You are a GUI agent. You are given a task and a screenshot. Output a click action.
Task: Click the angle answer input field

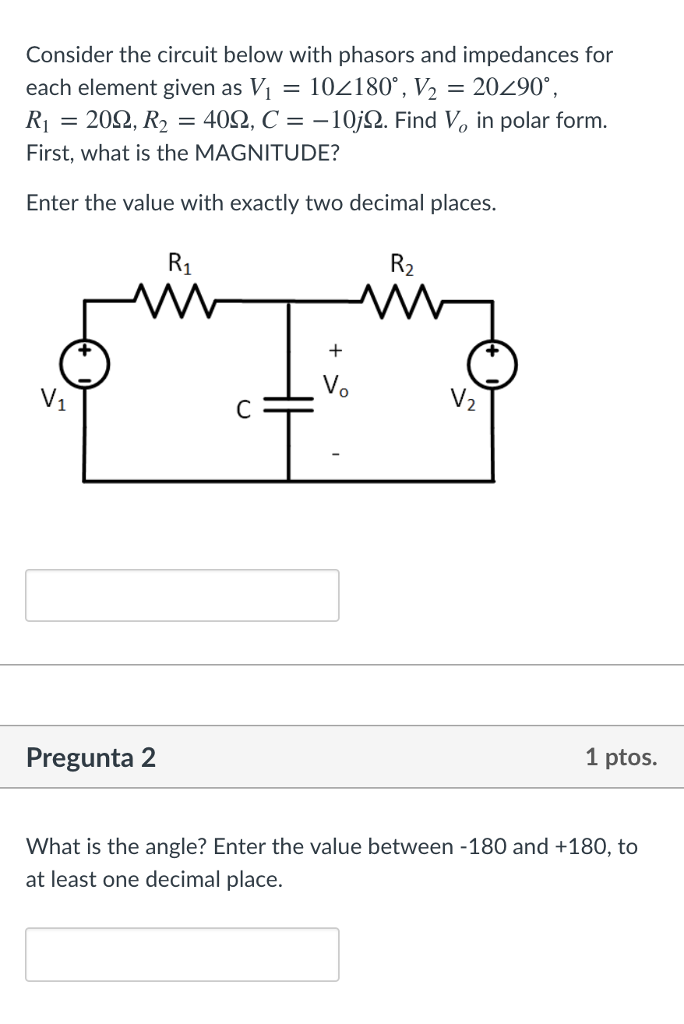pyautogui.click(x=182, y=953)
